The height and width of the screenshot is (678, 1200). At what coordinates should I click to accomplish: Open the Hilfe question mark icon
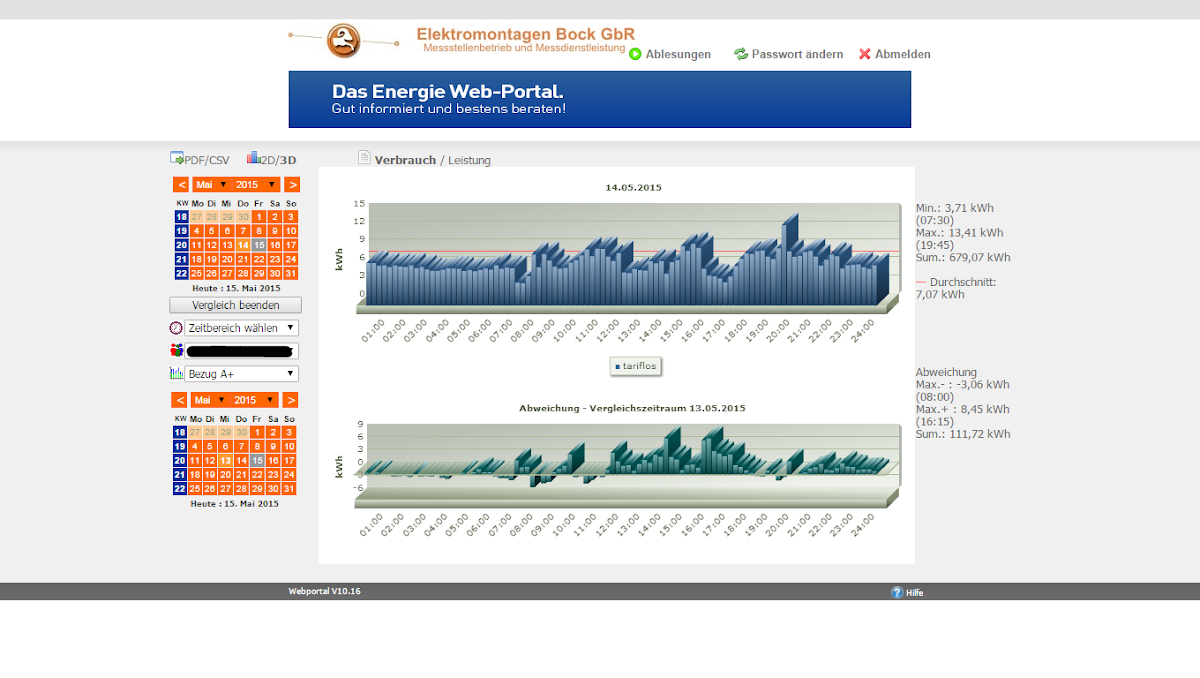897,592
